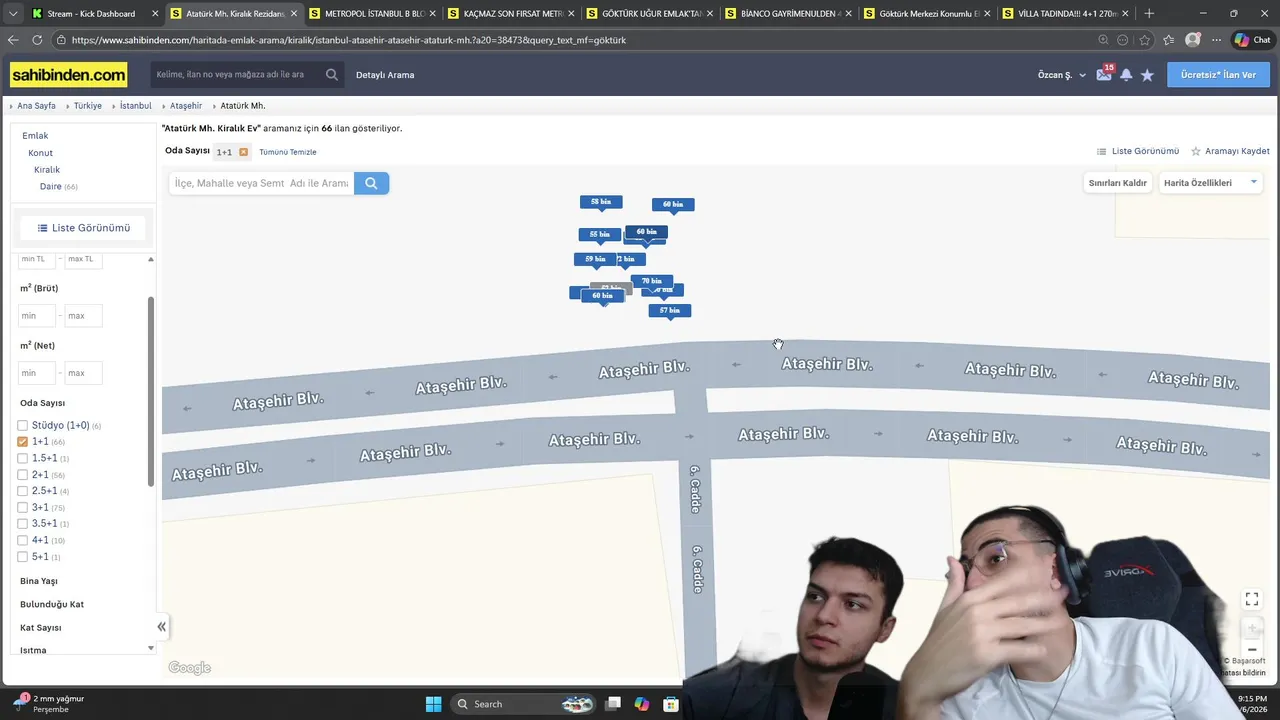Click the Ataşehir breadcrumb link

pyautogui.click(x=186, y=106)
